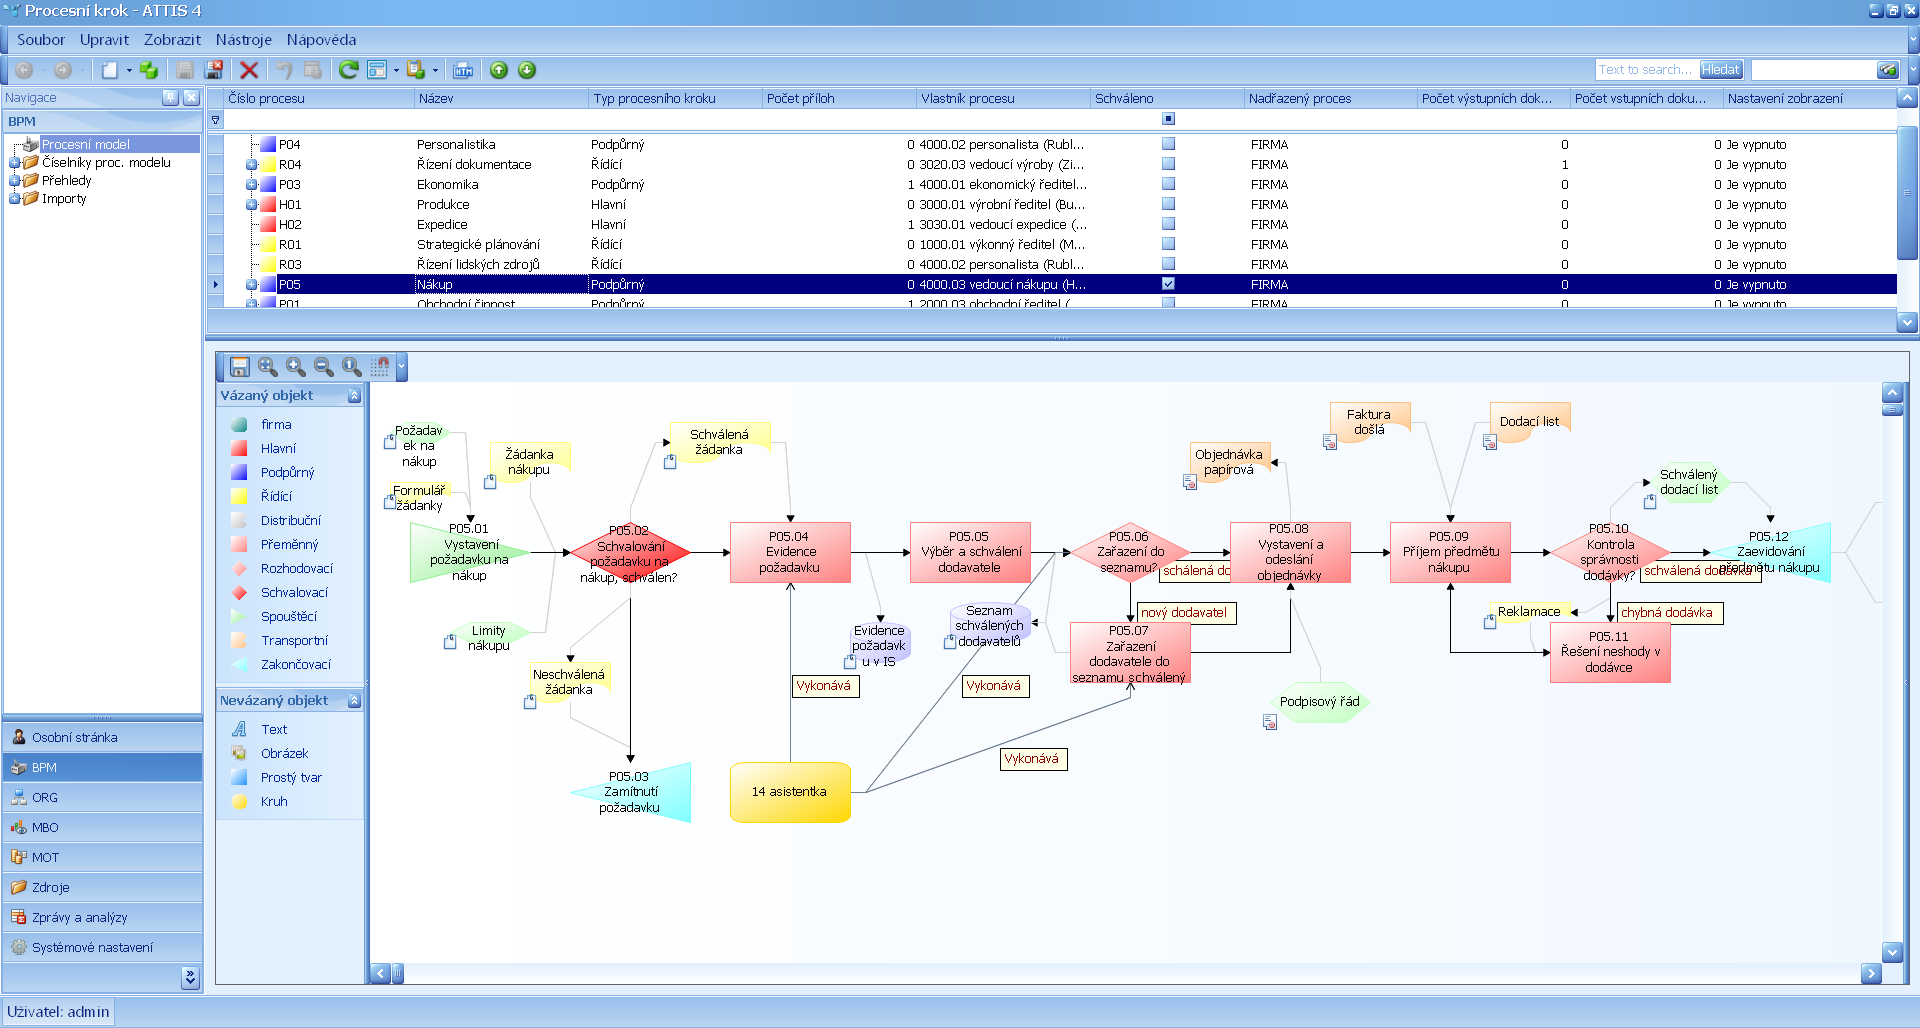This screenshot has height=1028, width=1920.
Task: Click the new document toolbar icon
Action: [x=110, y=70]
